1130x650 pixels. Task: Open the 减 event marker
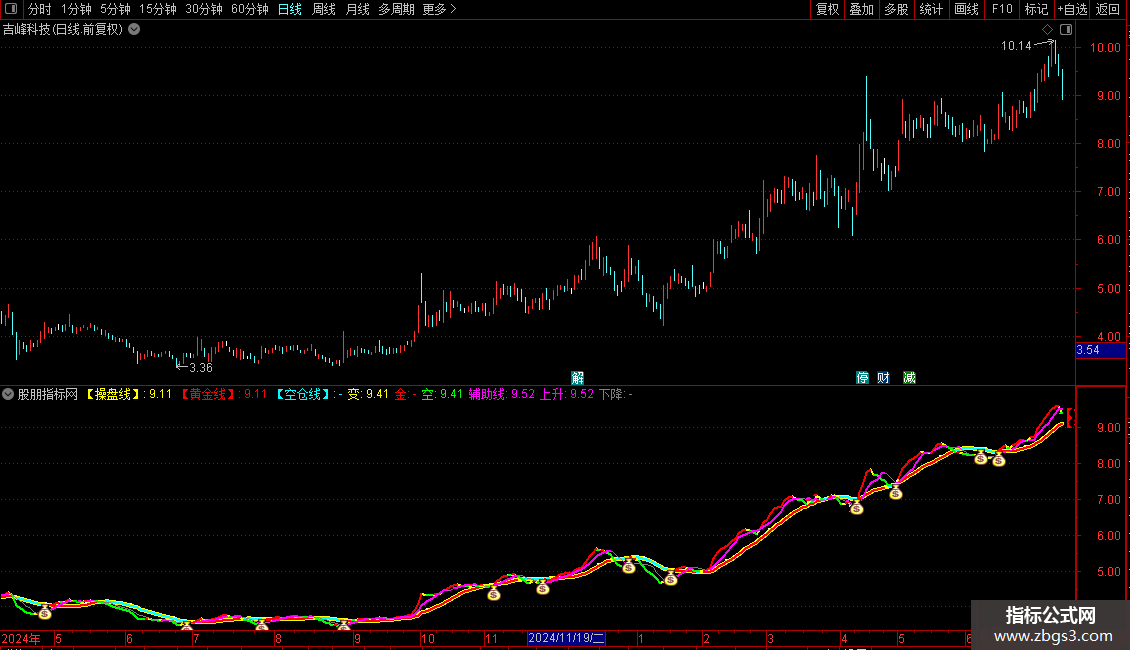pos(909,378)
